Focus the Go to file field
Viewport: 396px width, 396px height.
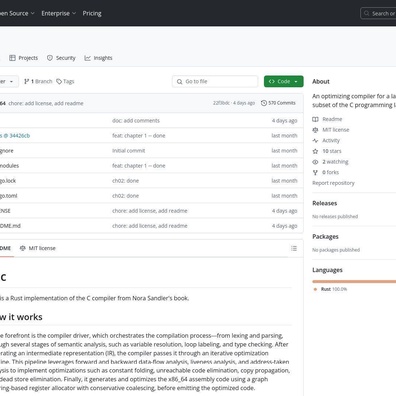click(215, 81)
